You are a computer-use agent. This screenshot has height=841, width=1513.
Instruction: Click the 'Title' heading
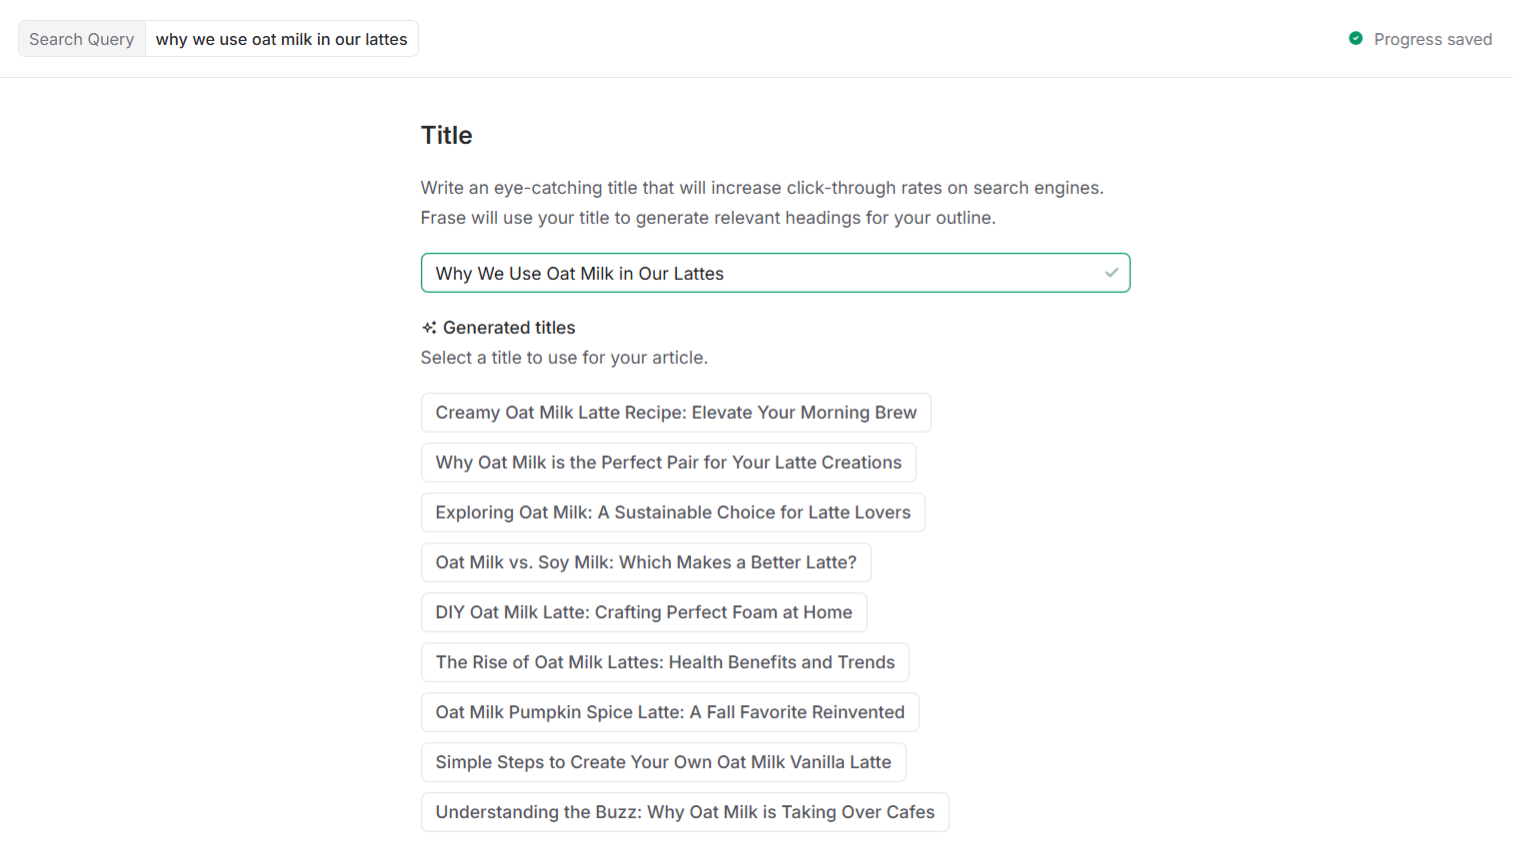(x=446, y=135)
